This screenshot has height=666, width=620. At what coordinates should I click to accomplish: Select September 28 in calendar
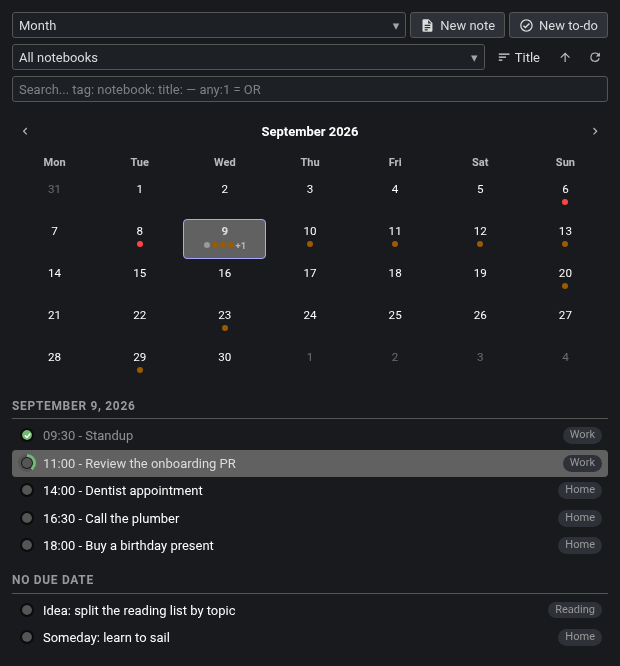click(54, 365)
